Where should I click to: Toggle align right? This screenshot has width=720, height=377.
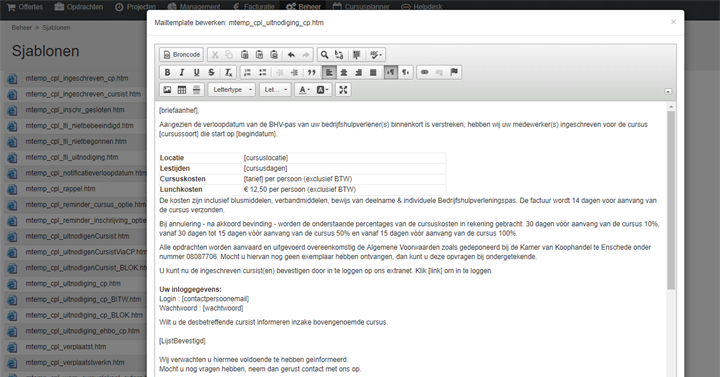(358, 72)
